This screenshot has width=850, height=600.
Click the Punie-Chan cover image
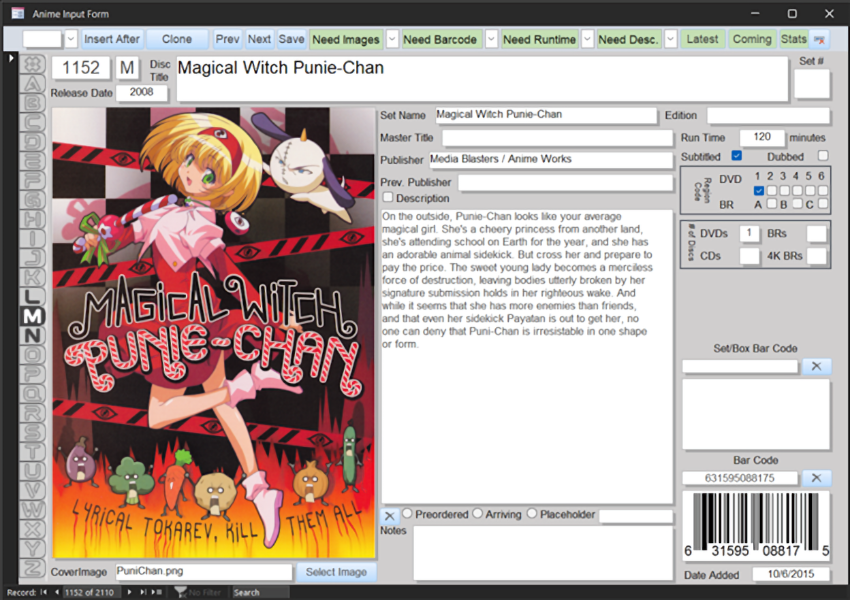point(214,333)
